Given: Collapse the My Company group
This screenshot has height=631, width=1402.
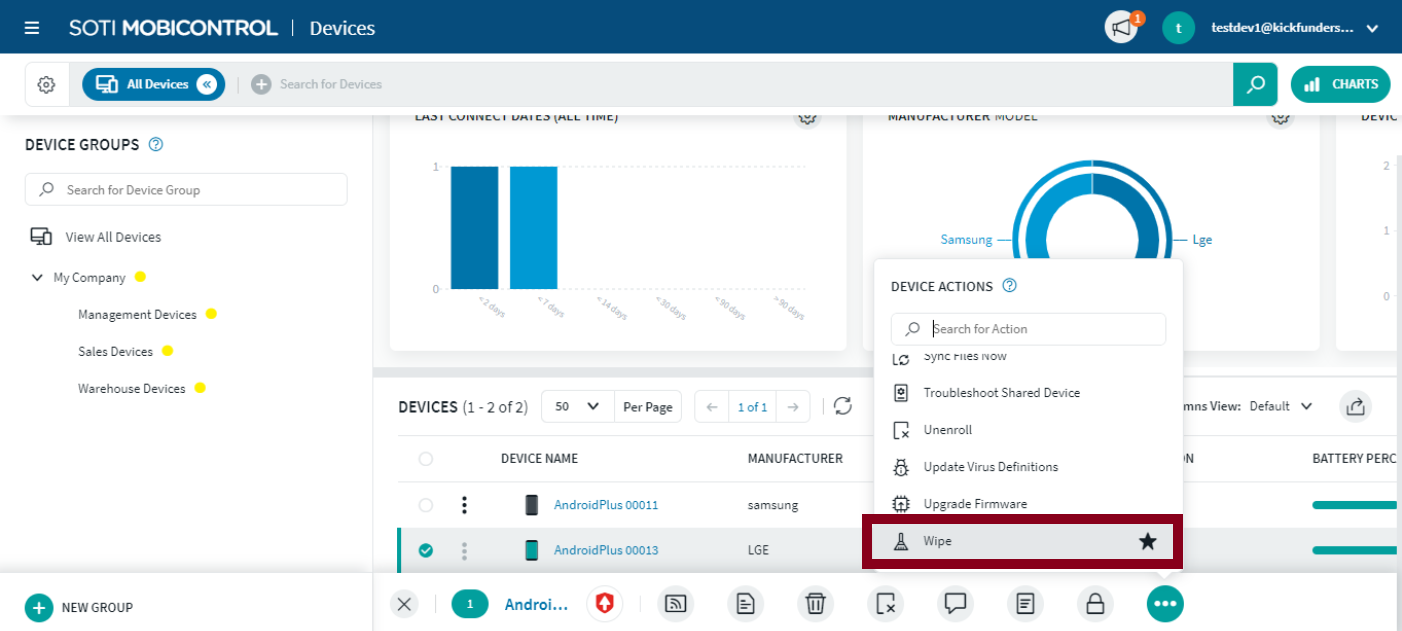Looking at the screenshot, I should [37, 278].
